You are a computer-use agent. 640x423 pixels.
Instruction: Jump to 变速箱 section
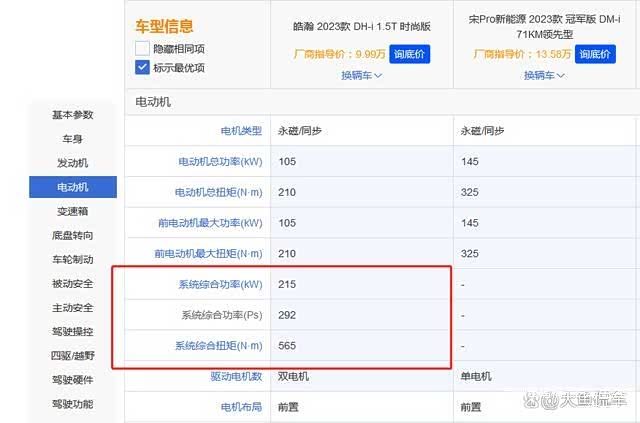tap(72, 211)
